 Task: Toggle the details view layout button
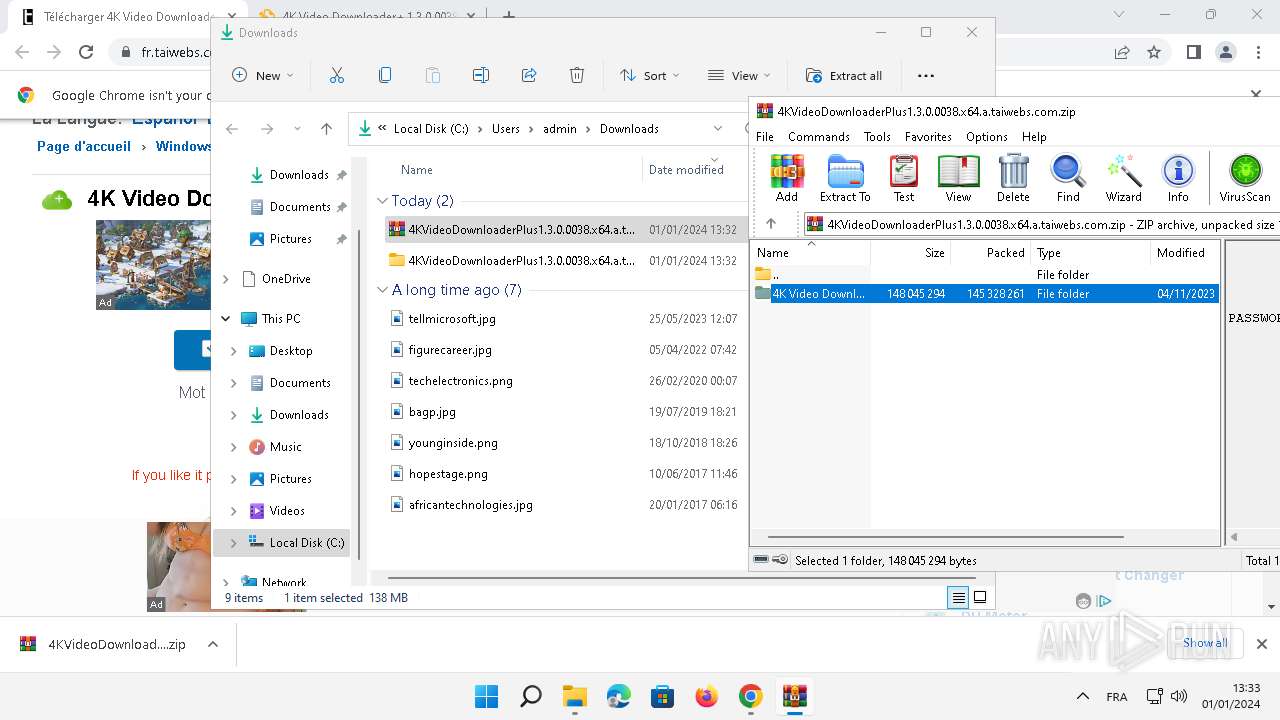958,598
